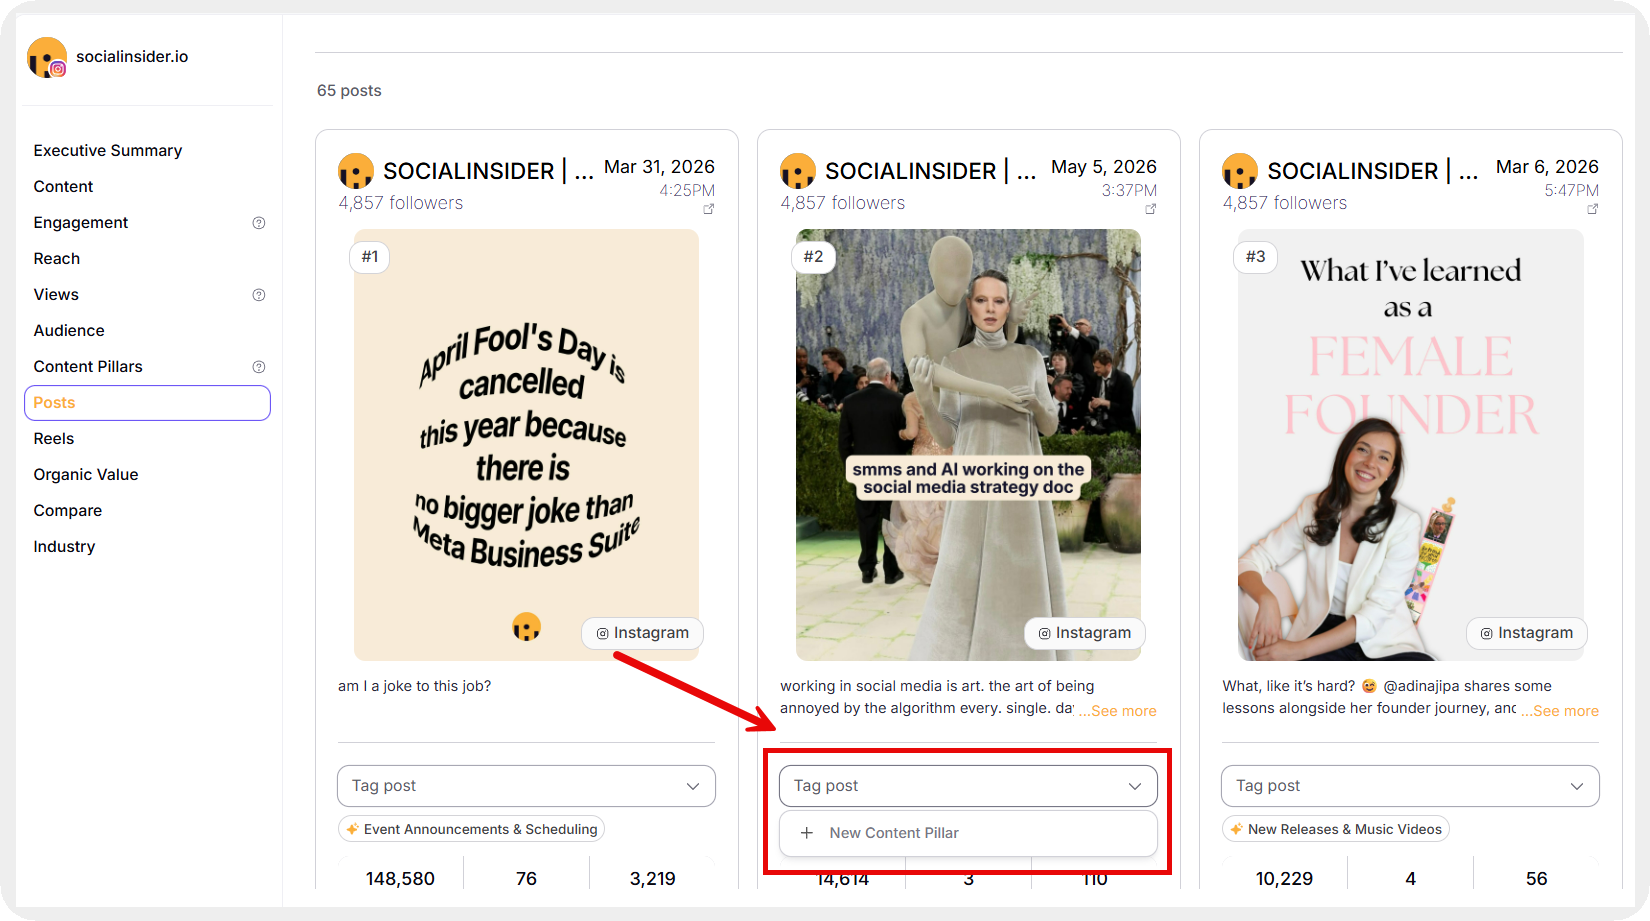The width and height of the screenshot is (1650, 921).
Task: Open the Female Founder post image
Action: (1410, 445)
